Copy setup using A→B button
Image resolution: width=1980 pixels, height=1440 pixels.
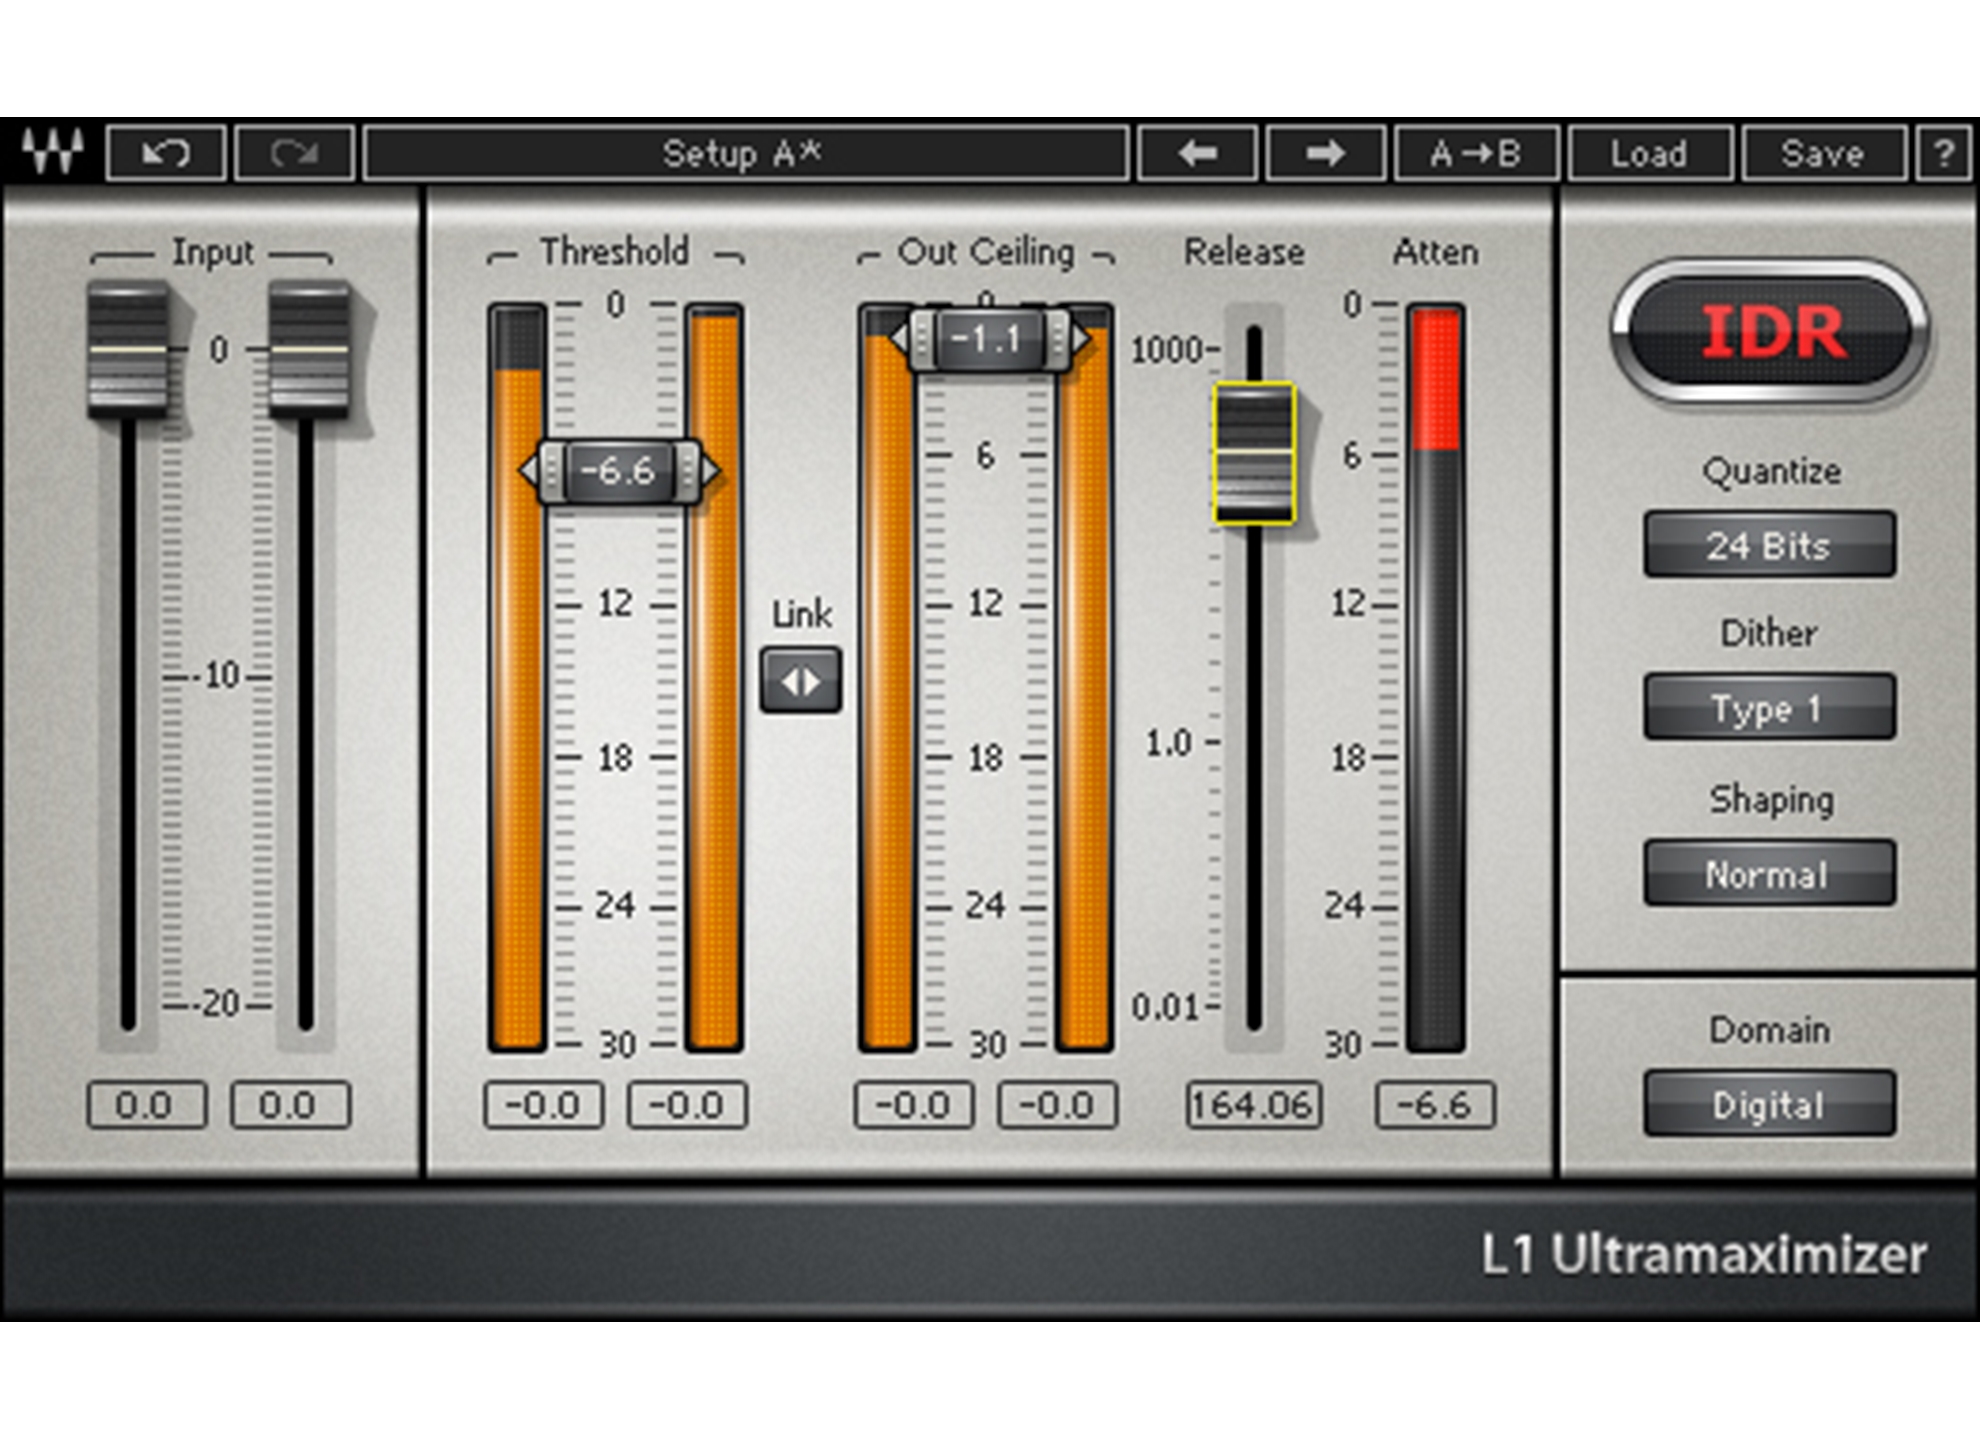pyautogui.click(x=1475, y=154)
